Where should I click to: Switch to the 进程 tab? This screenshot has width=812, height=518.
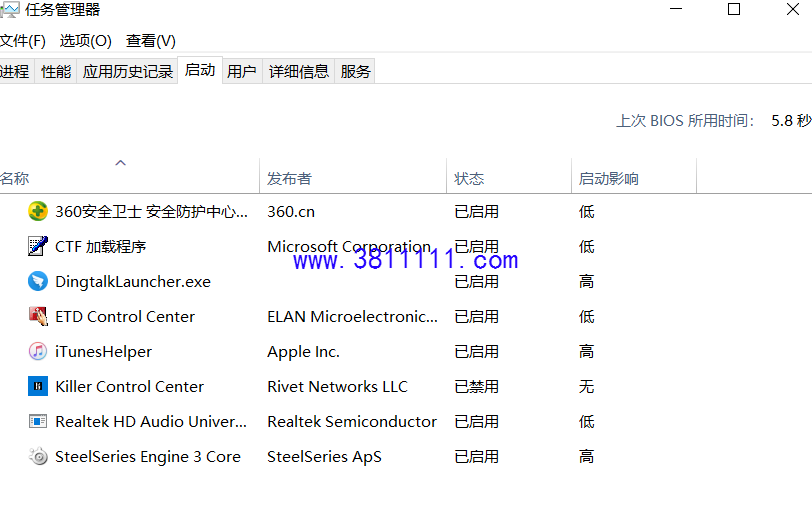click(15, 71)
